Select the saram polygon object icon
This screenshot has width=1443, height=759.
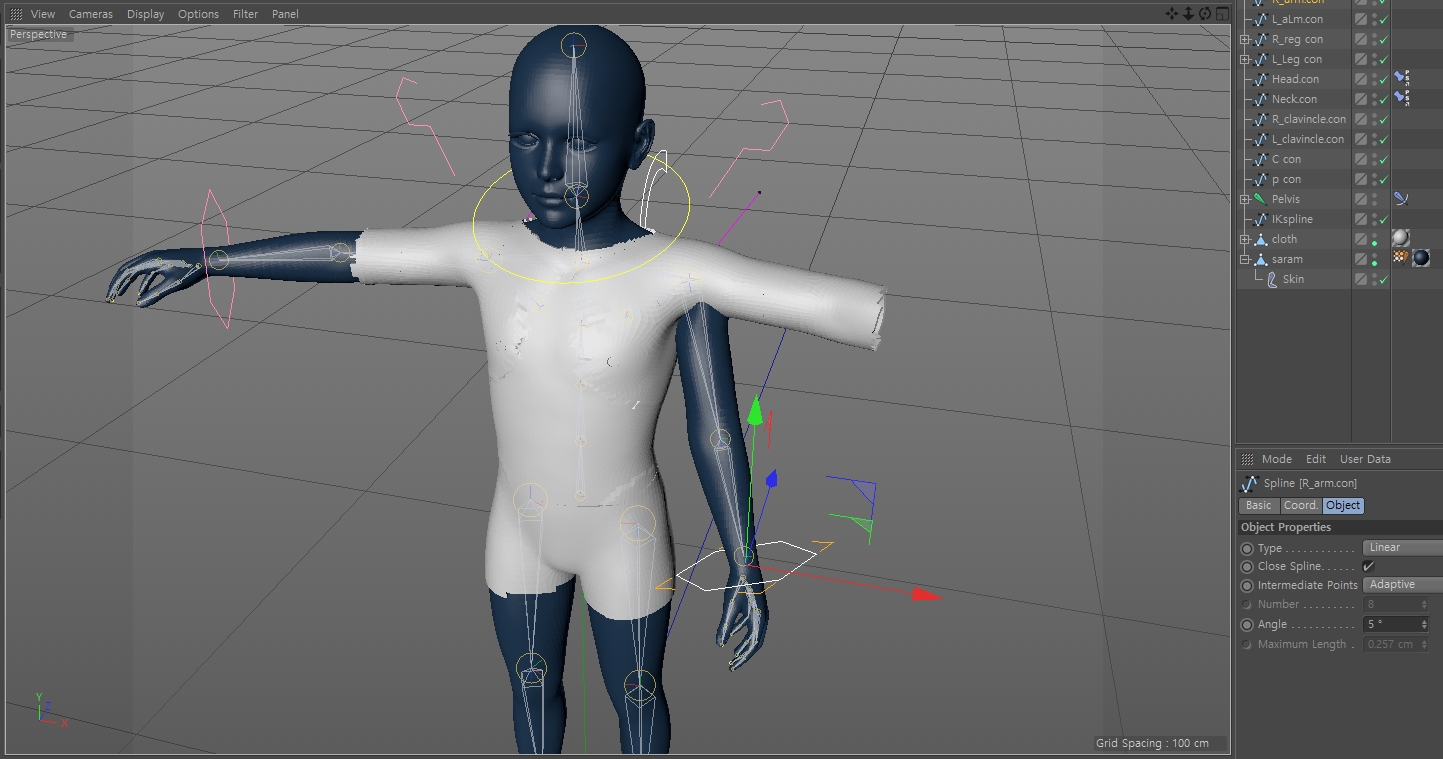point(1261,259)
